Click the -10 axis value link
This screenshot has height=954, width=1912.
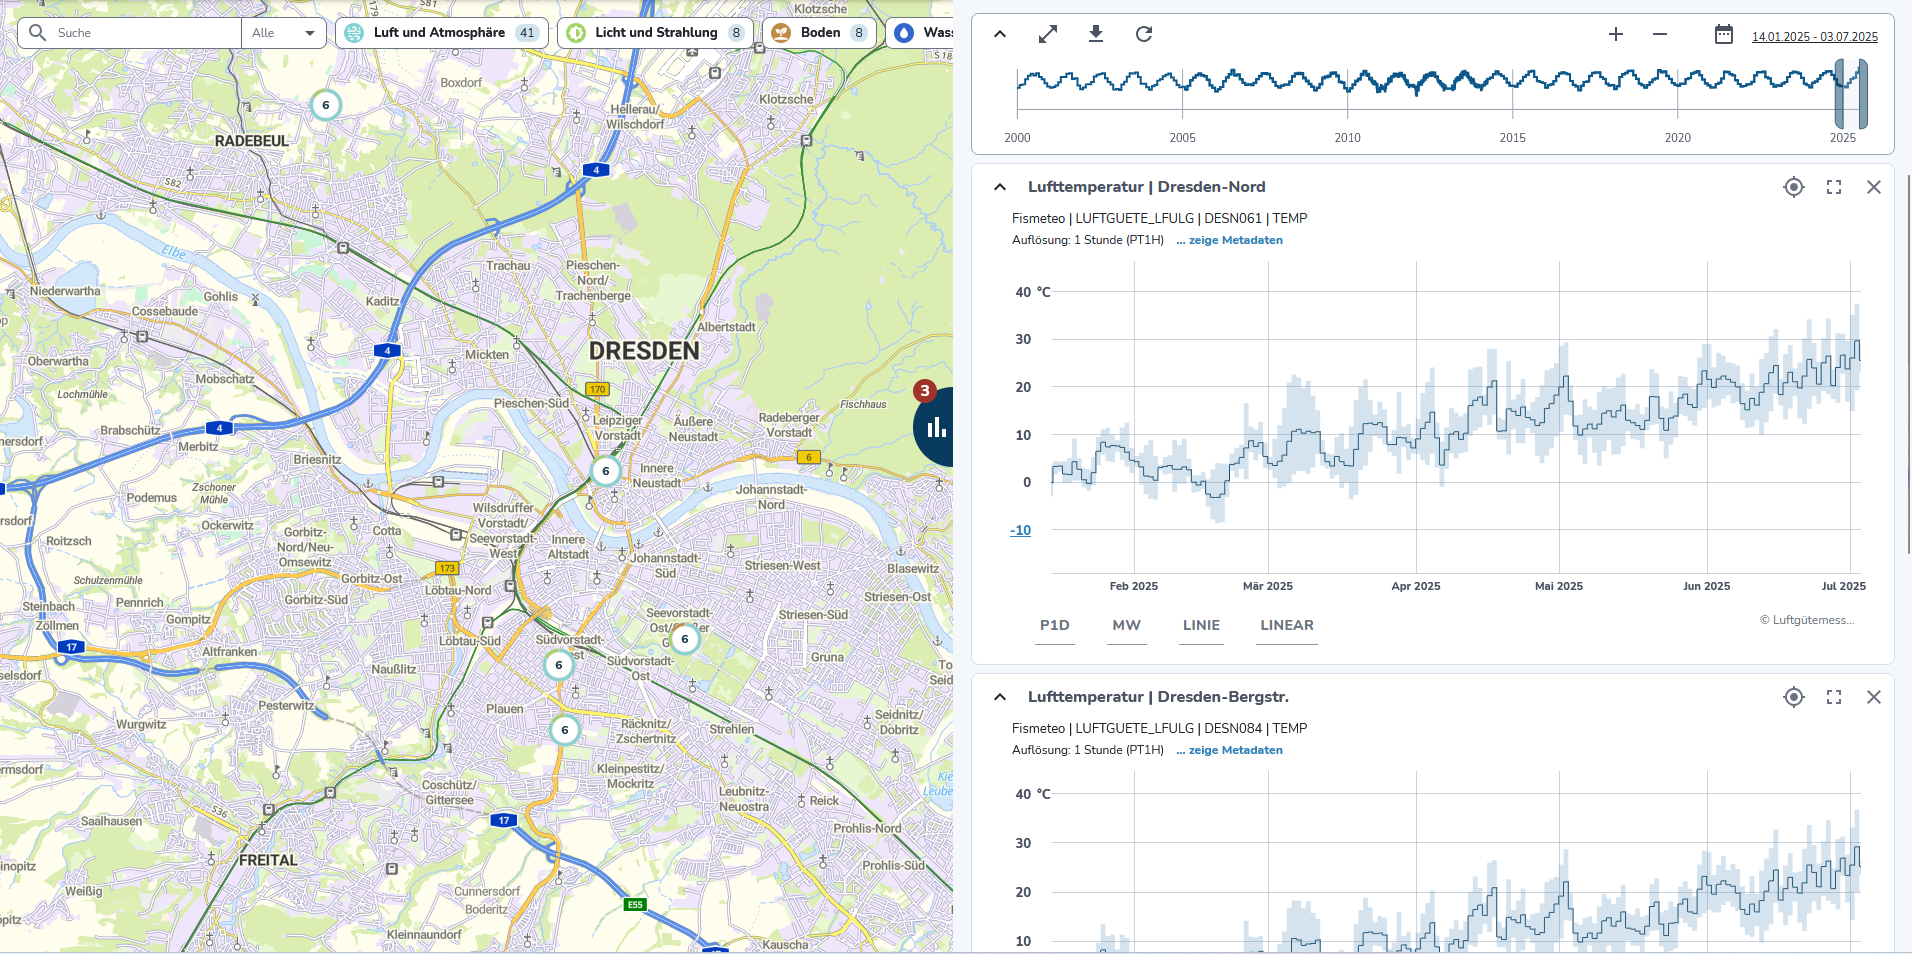point(1021,530)
